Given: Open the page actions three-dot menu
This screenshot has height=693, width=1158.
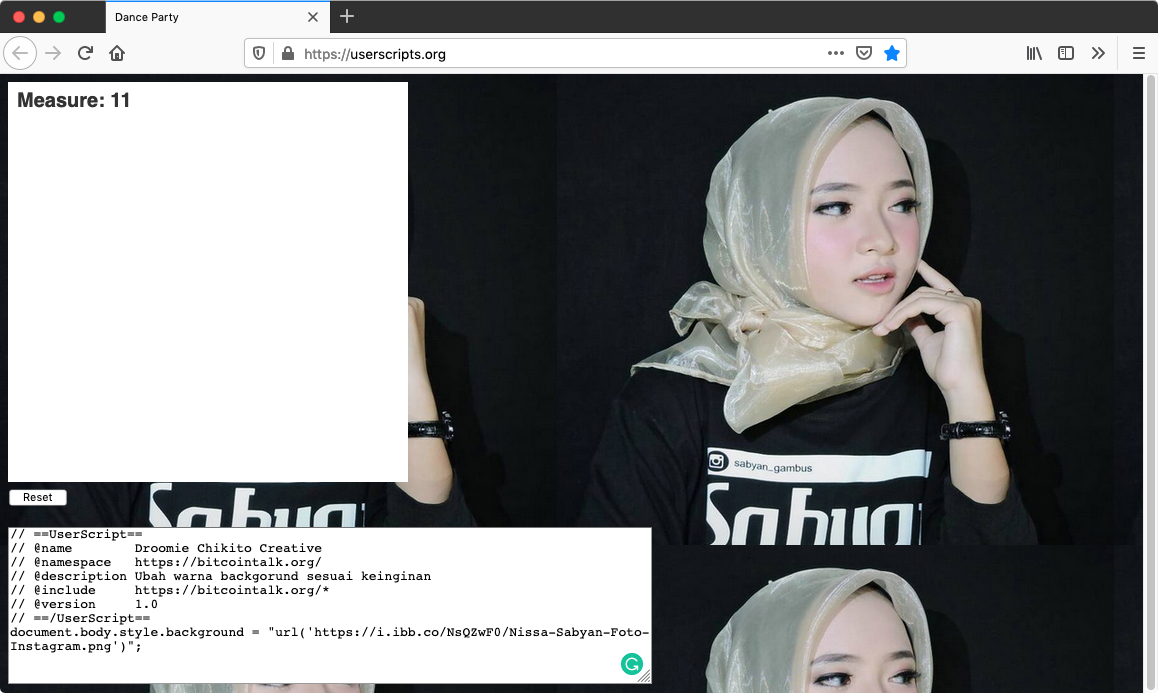Looking at the screenshot, I should pos(835,53).
